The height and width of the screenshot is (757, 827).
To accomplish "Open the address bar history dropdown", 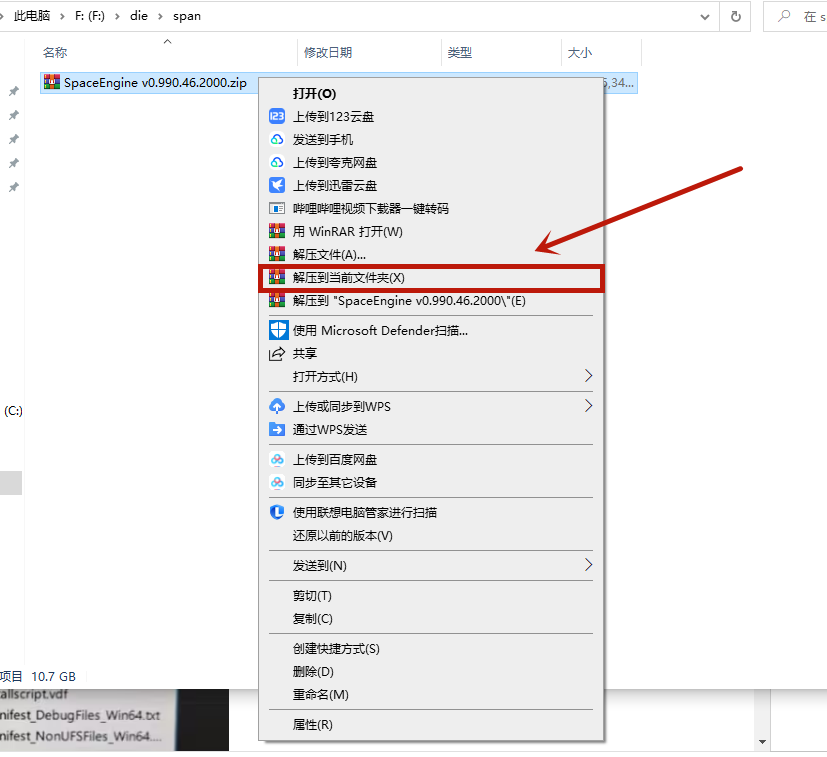I will pos(705,17).
